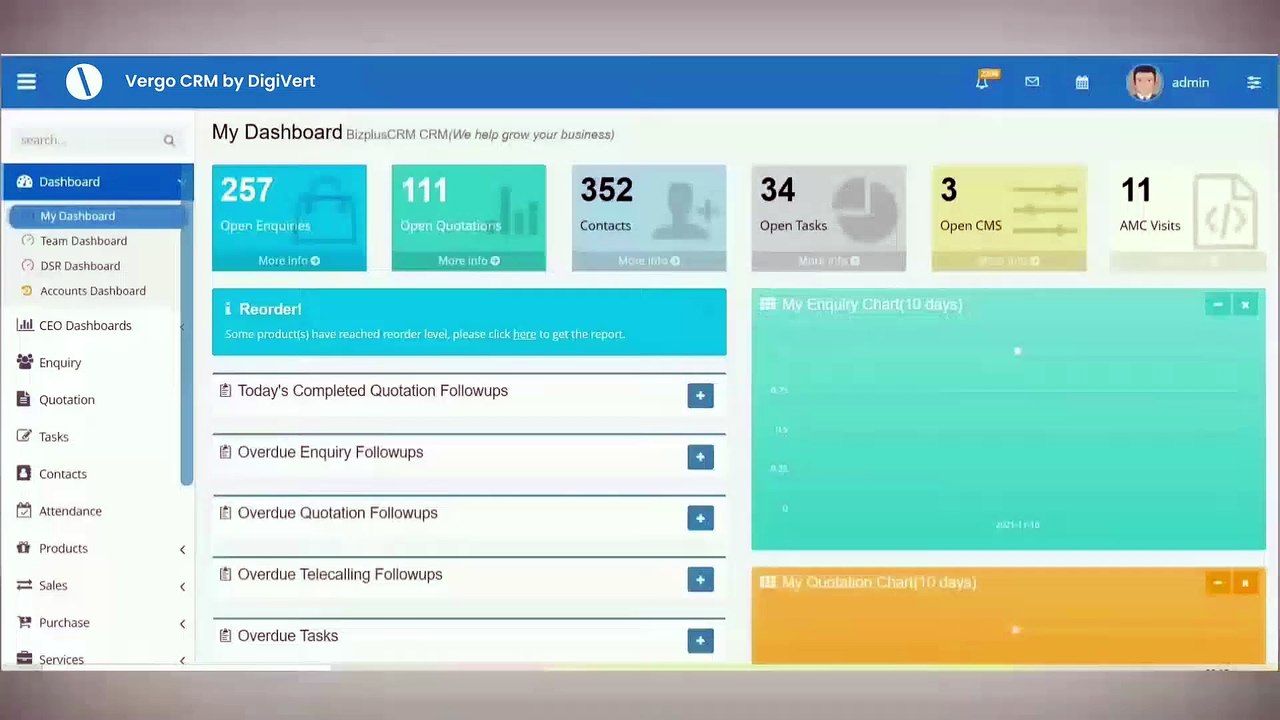Open Tasks from the sidebar

click(54, 437)
